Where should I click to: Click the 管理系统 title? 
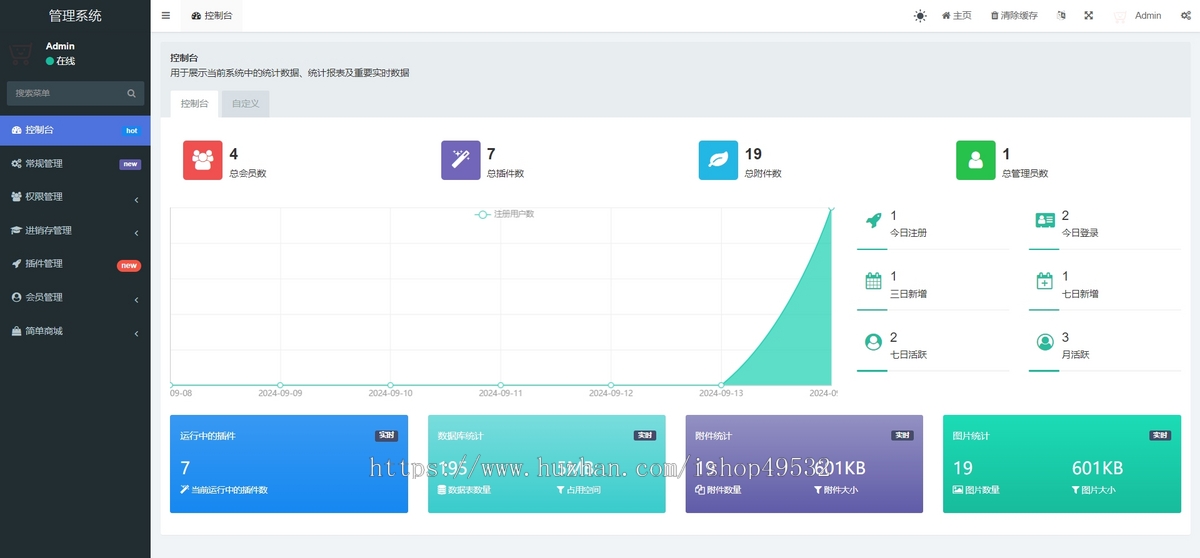75,16
